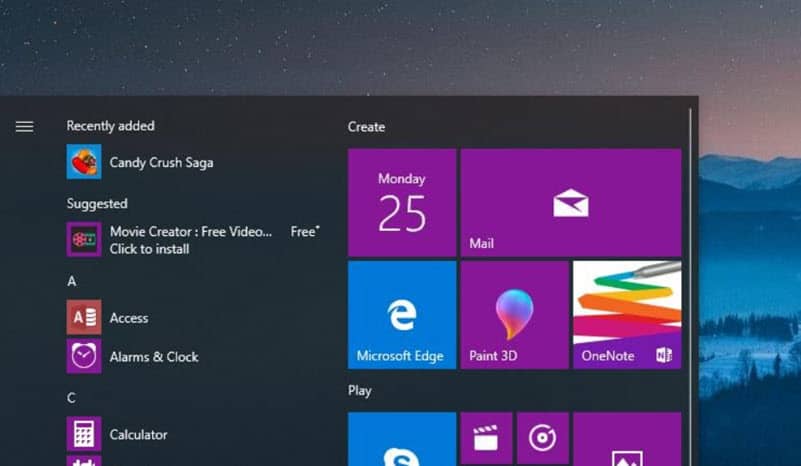Open the Skype tile
Screen dimensions: 801x466
coord(402,439)
